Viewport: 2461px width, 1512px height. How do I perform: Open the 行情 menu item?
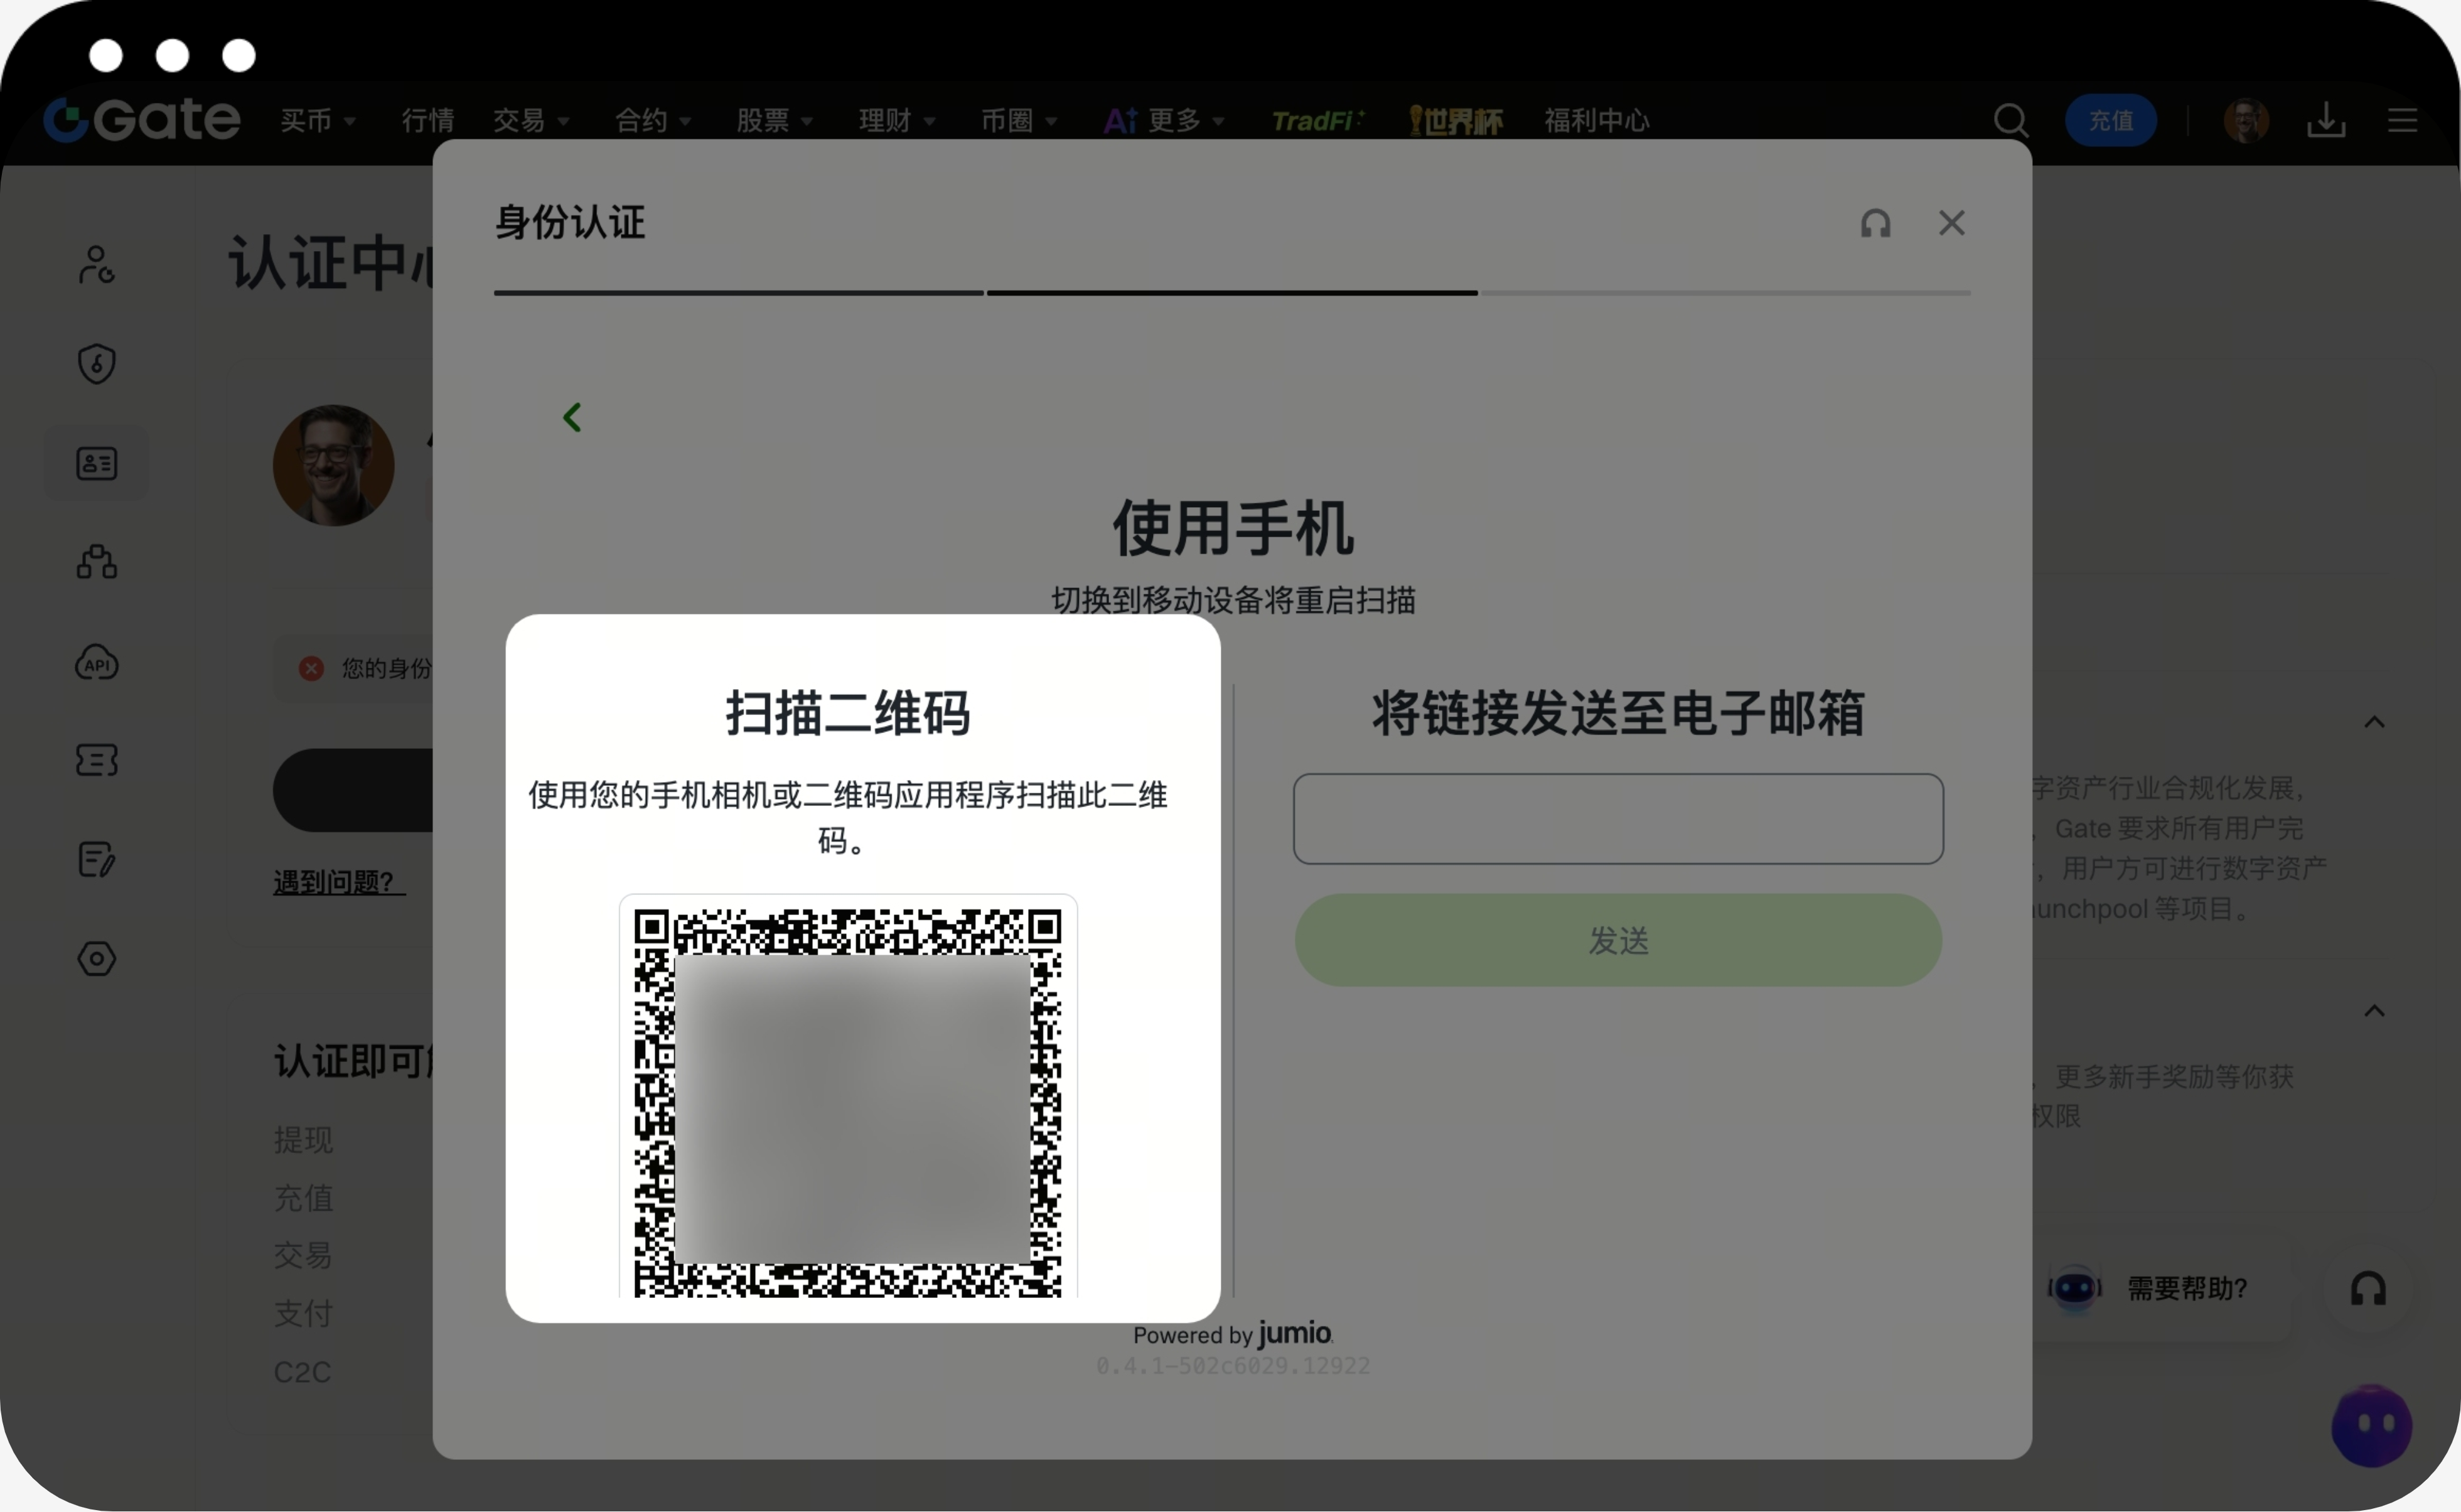pos(427,121)
